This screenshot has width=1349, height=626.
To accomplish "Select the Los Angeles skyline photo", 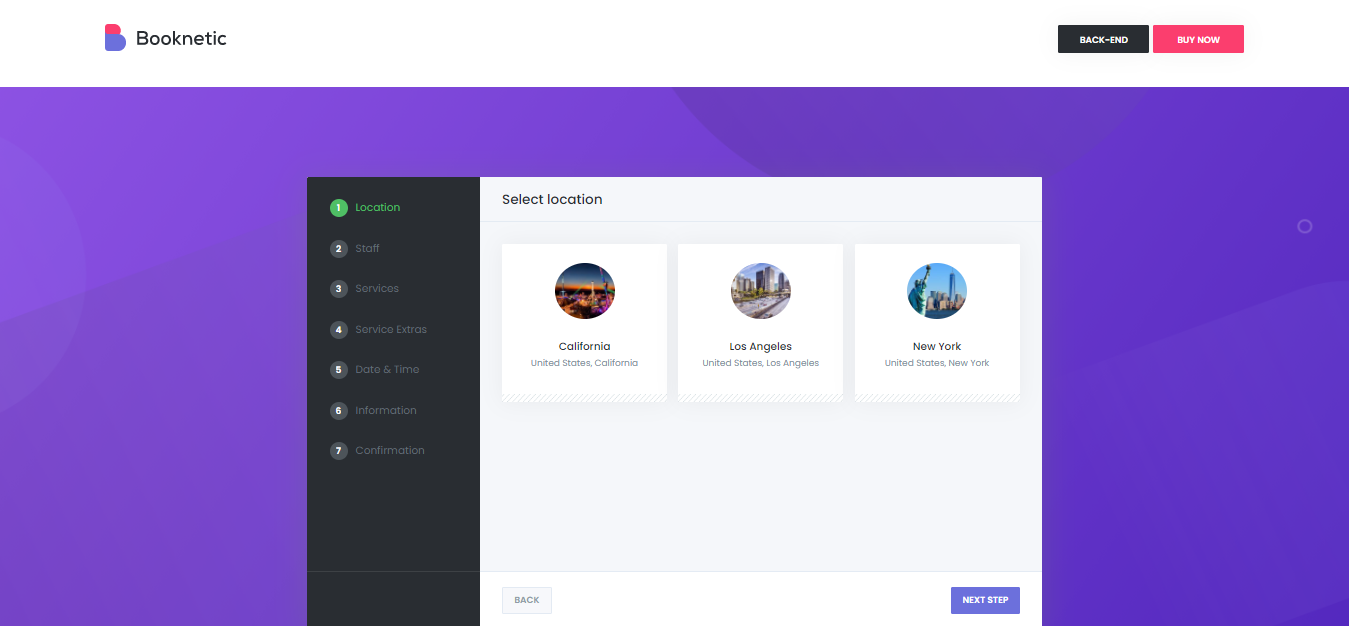I will coord(761,291).
